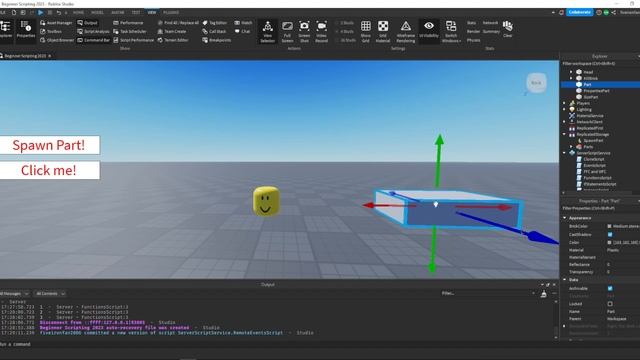The image size is (640, 360).
Task: Expand the Players service
Action: point(564,103)
